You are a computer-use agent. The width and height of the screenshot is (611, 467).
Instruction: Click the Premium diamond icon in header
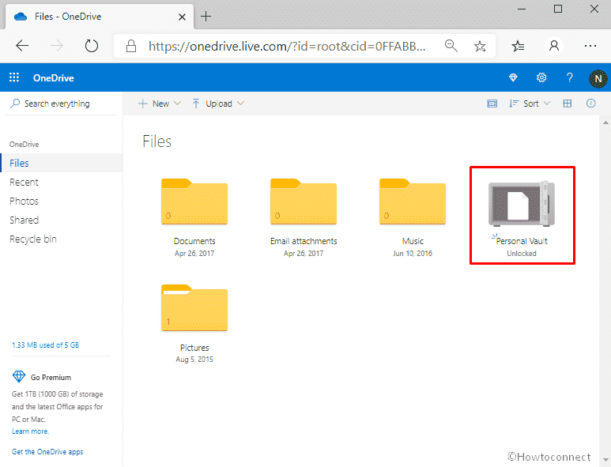513,78
